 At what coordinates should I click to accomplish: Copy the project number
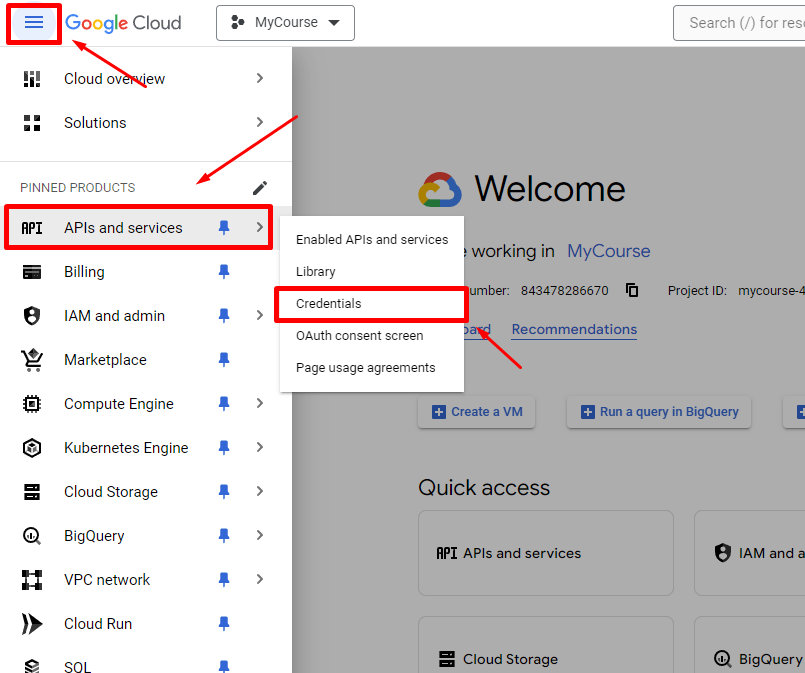pos(632,290)
